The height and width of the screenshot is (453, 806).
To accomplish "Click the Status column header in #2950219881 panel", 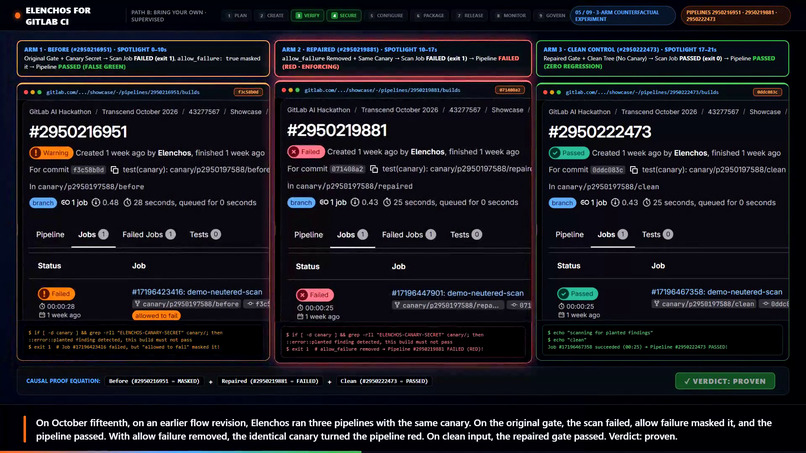I will click(x=307, y=266).
